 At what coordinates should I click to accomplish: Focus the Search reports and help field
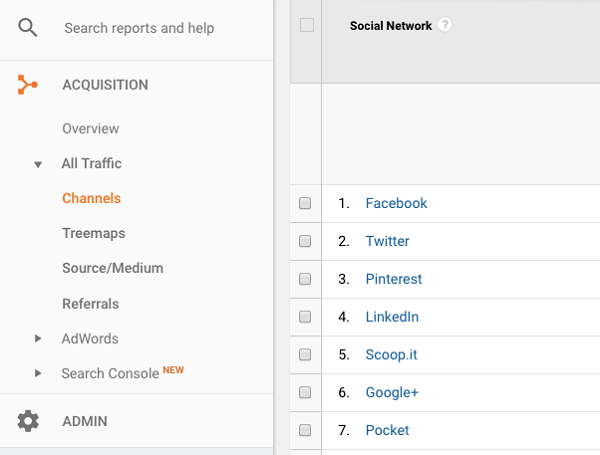click(139, 28)
